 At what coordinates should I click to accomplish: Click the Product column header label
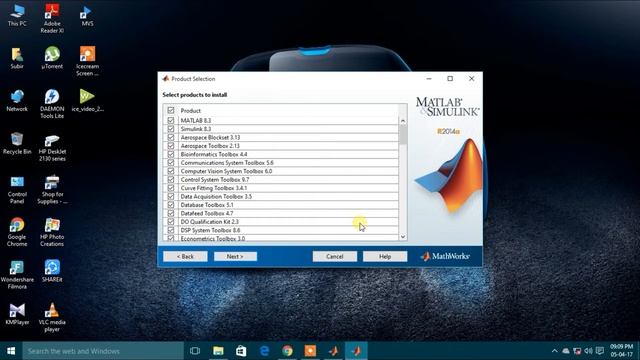point(191,111)
